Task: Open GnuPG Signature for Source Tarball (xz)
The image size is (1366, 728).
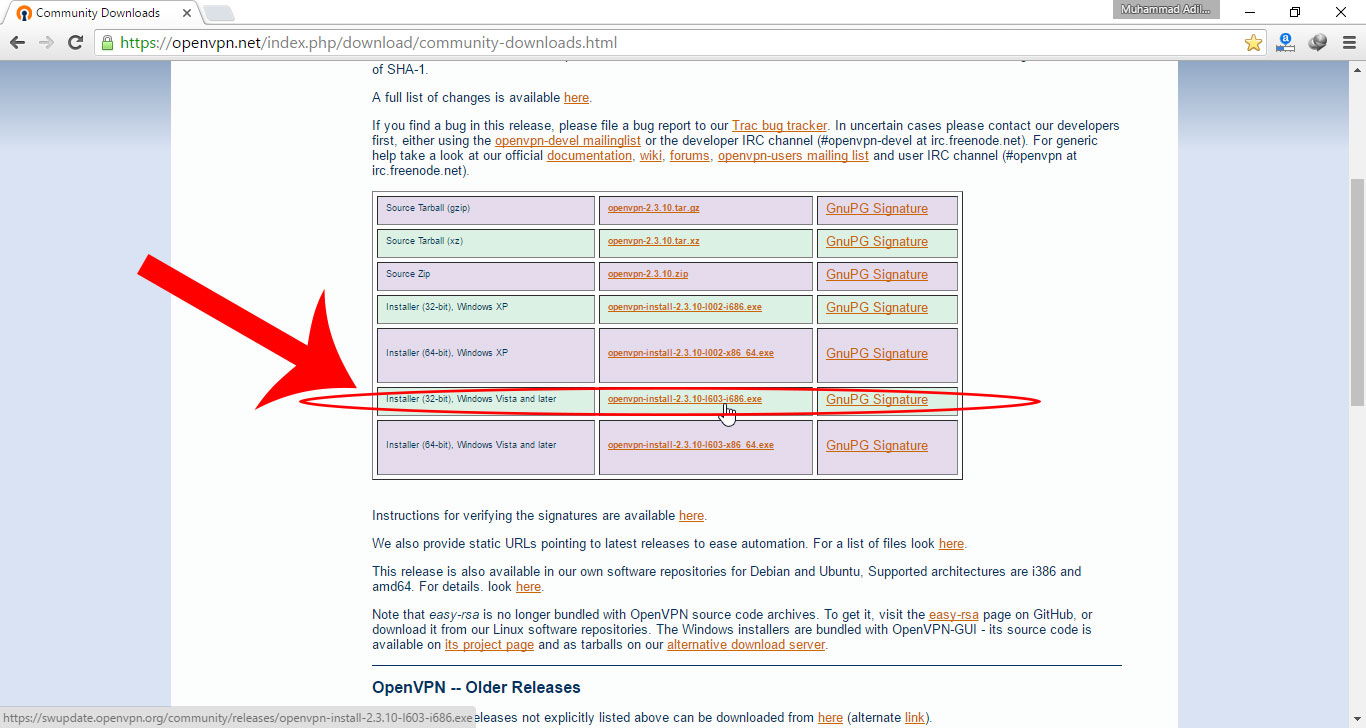Action: pos(877,242)
